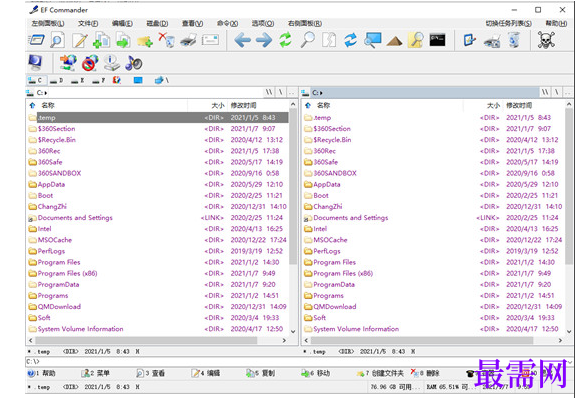The width and height of the screenshot is (586, 405).
Task: Open the command prompt black console icon
Action: pyautogui.click(x=437, y=40)
